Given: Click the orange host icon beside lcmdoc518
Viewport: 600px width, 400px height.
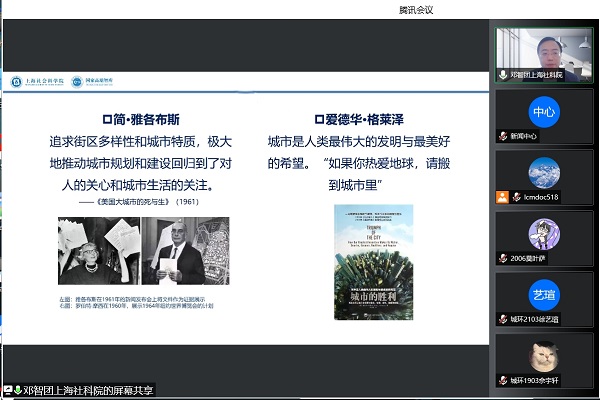Looking at the screenshot, I should (504, 198).
